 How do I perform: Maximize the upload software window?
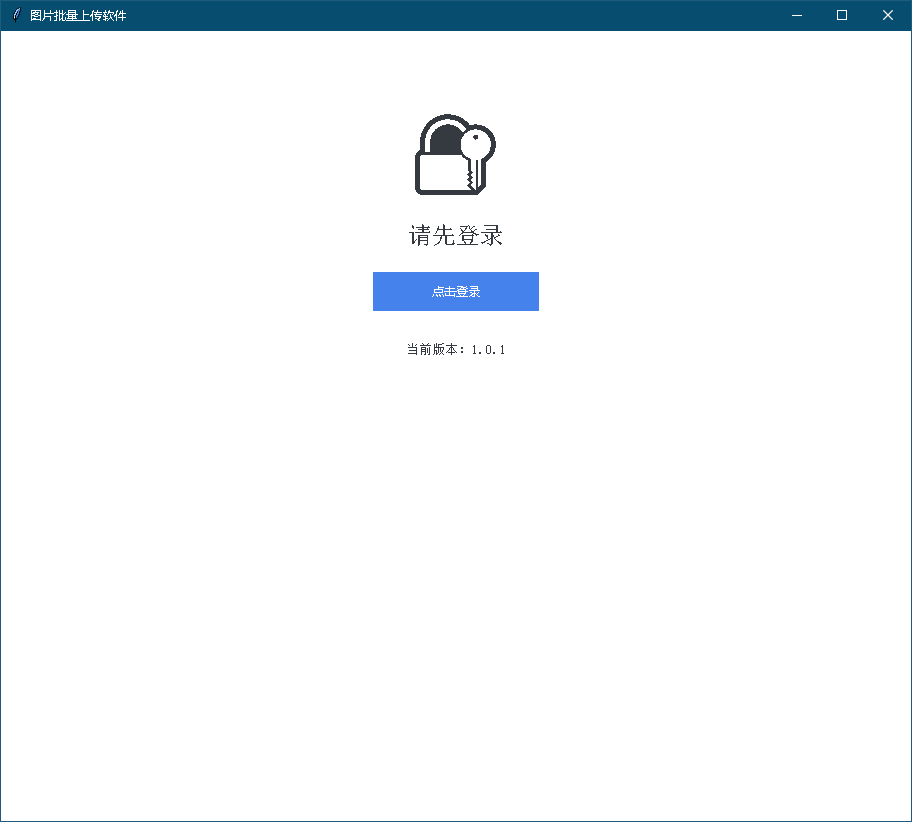tap(842, 15)
